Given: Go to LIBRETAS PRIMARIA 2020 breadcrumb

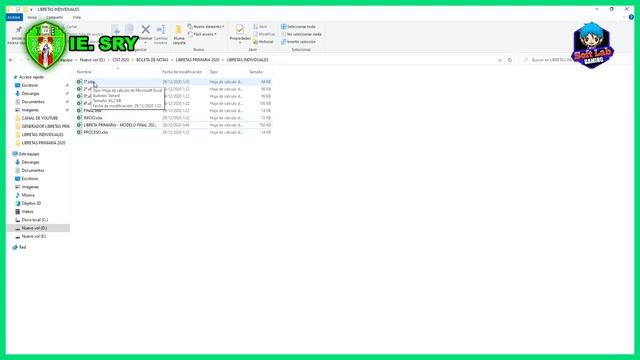Looking at the screenshot, I should (x=198, y=60).
